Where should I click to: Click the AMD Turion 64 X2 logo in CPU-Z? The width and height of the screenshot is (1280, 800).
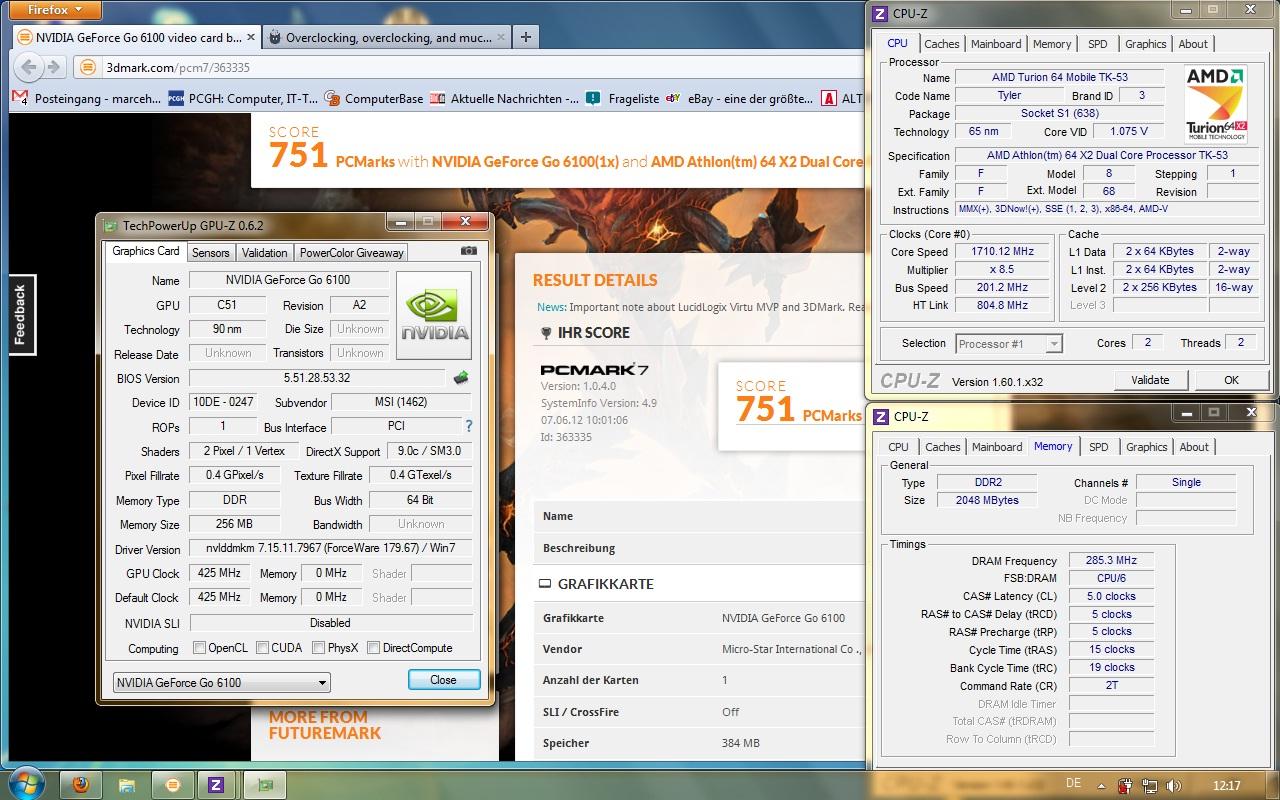(x=1216, y=103)
